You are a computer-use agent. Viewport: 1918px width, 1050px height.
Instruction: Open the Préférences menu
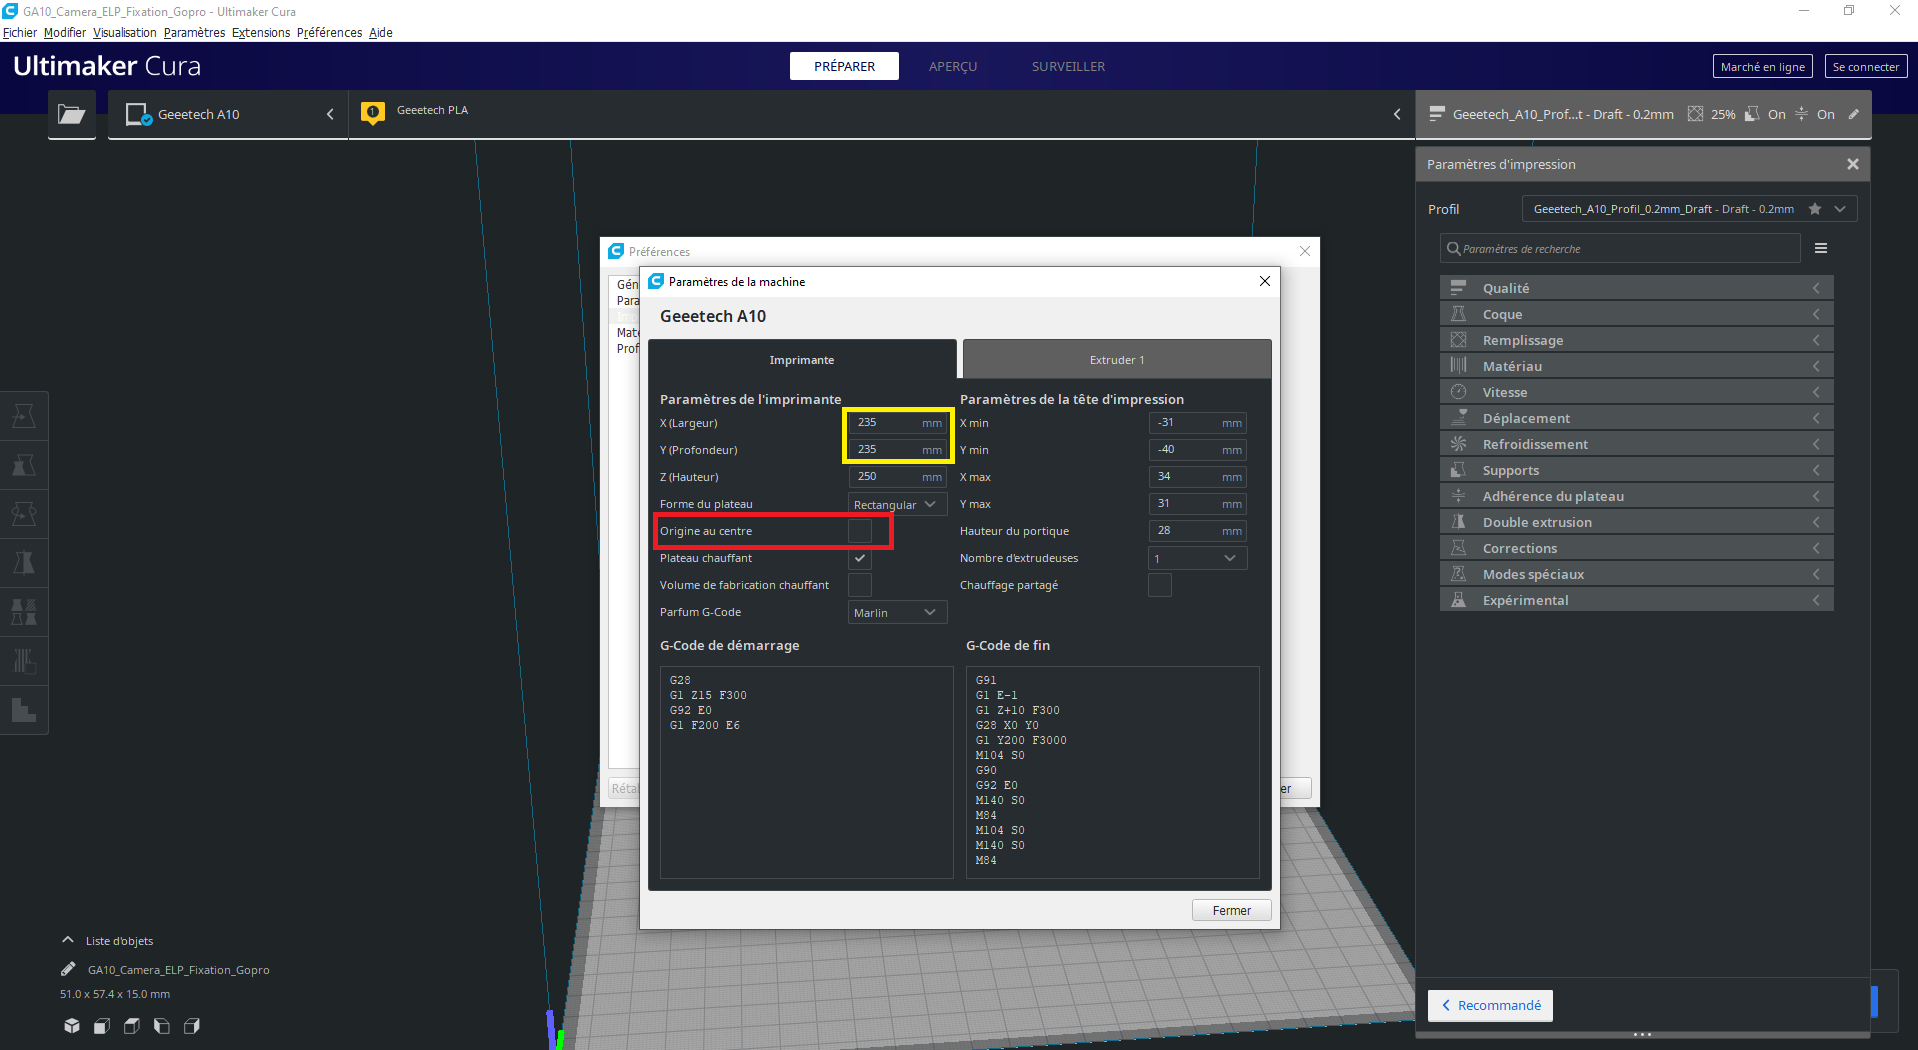(329, 32)
